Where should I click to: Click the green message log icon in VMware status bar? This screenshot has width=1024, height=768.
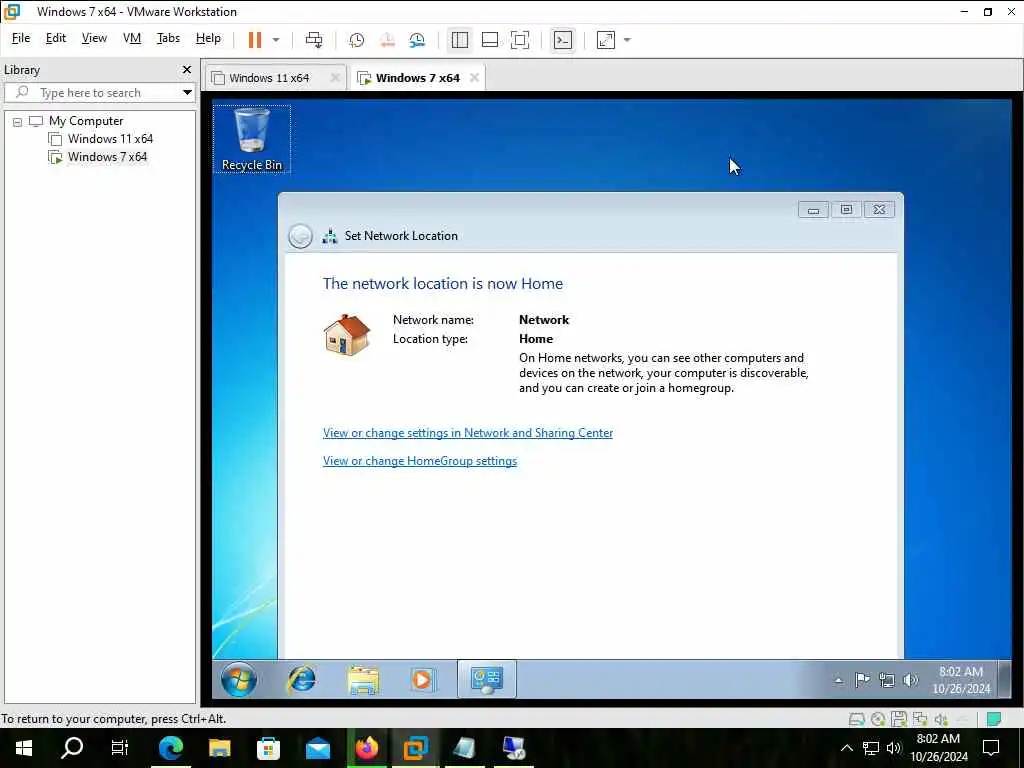(994, 720)
